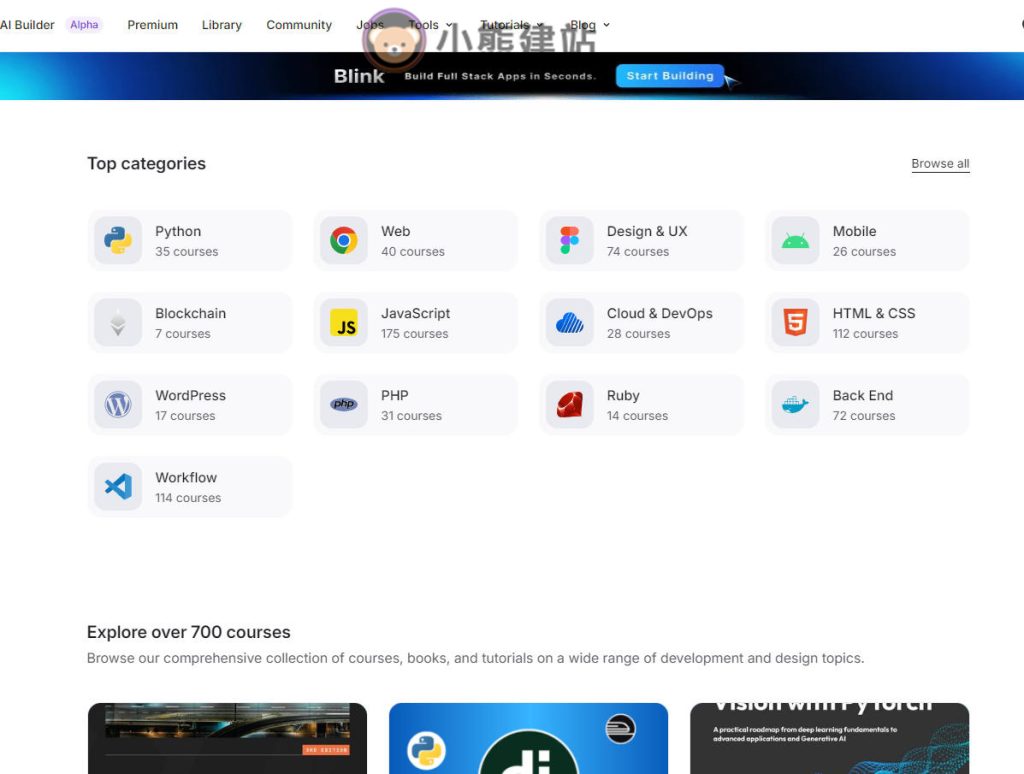The image size is (1024, 774).
Task: Open the Ethereum icon for Blockchain
Action: coord(118,323)
